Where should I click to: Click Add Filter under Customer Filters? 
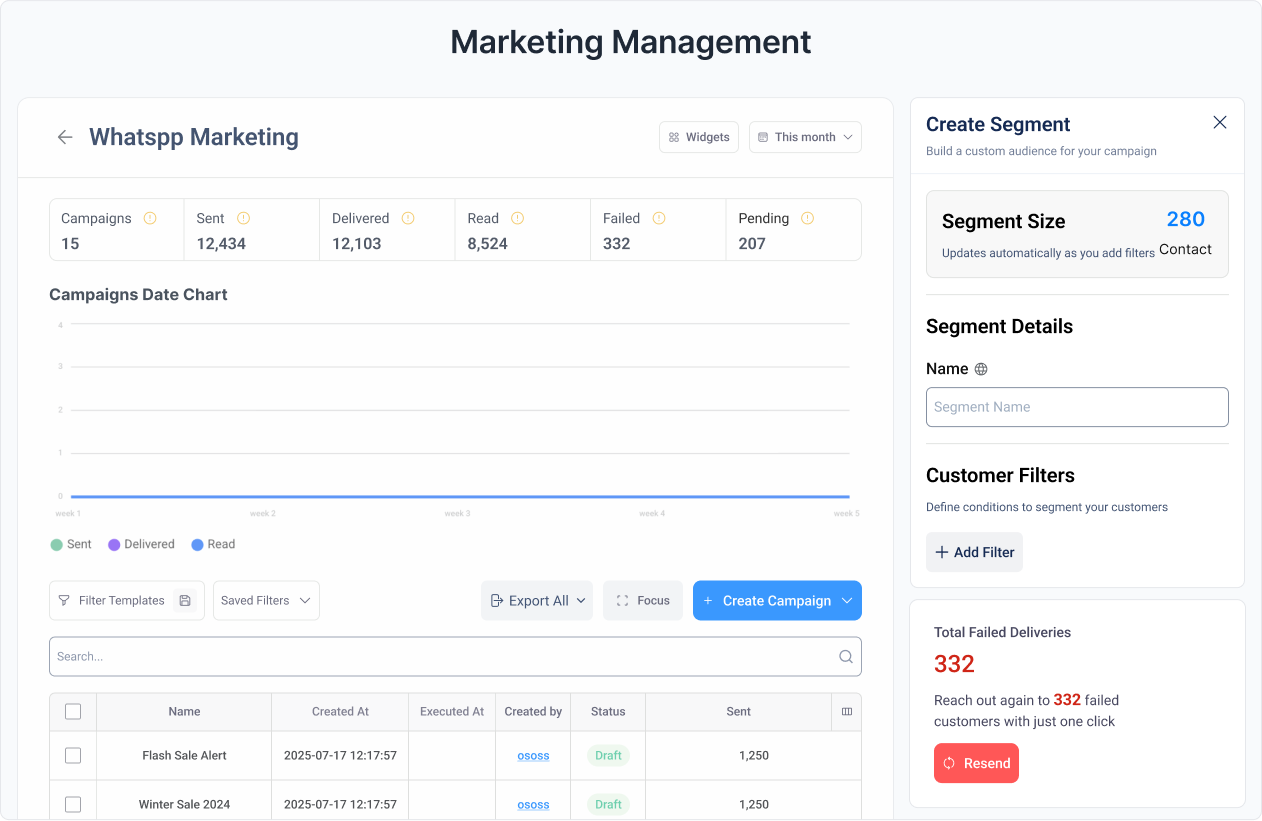pyautogui.click(x=974, y=552)
